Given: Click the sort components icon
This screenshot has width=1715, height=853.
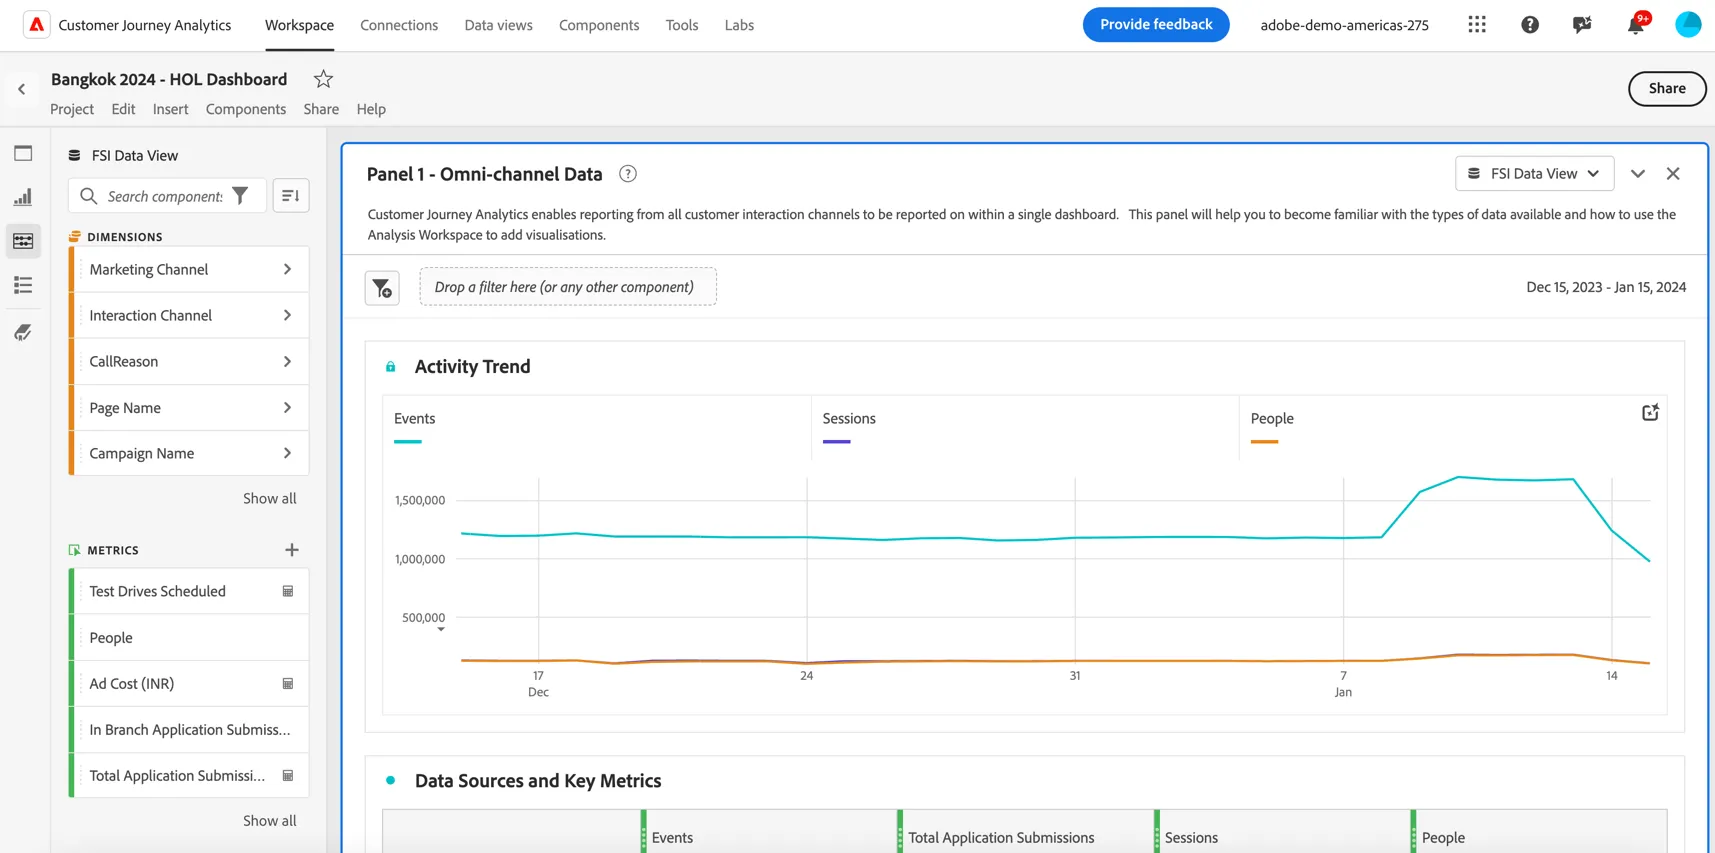Looking at the screenshot, I should (x=291, y=196).
